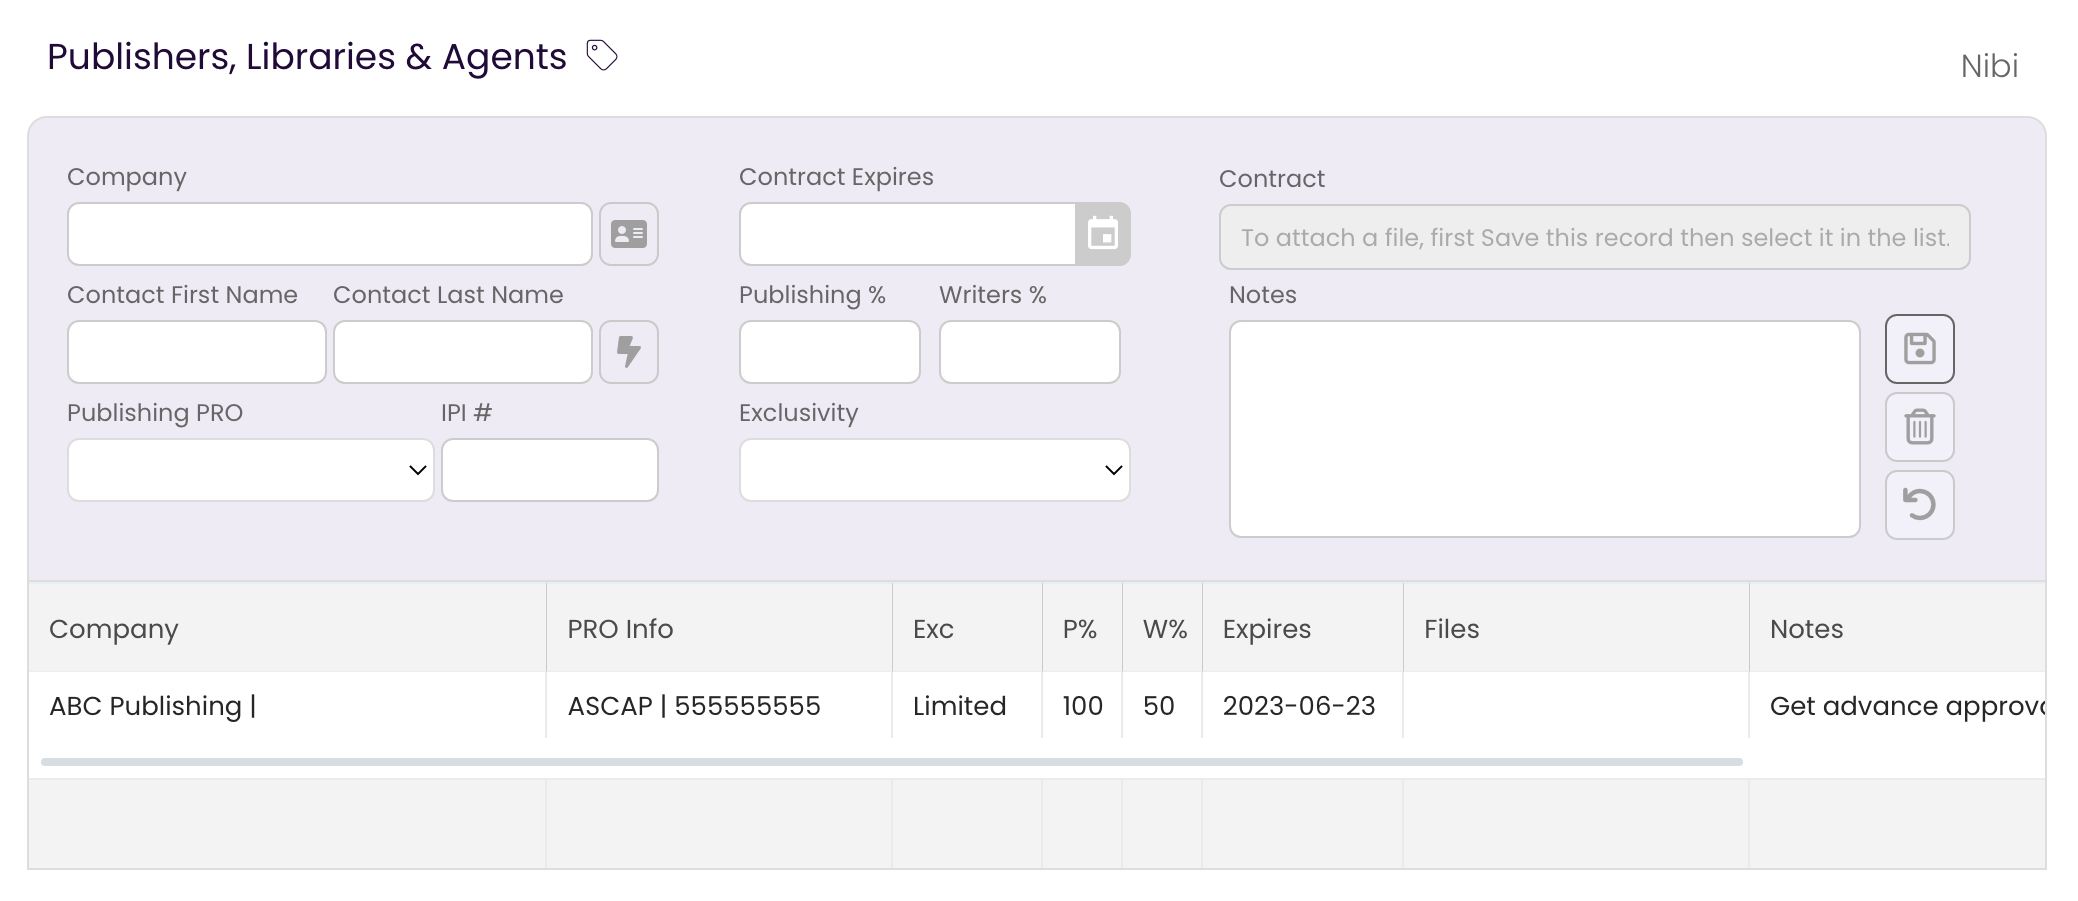Click the Company column header

coord(288,628)
